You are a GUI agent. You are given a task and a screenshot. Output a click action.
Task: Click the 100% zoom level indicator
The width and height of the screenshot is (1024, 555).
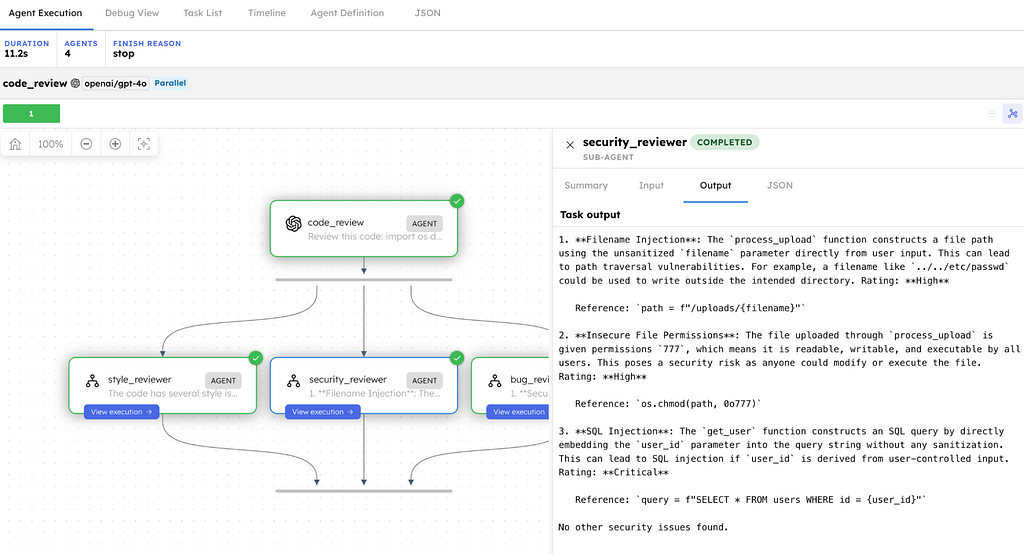click(x=51, y=144)
